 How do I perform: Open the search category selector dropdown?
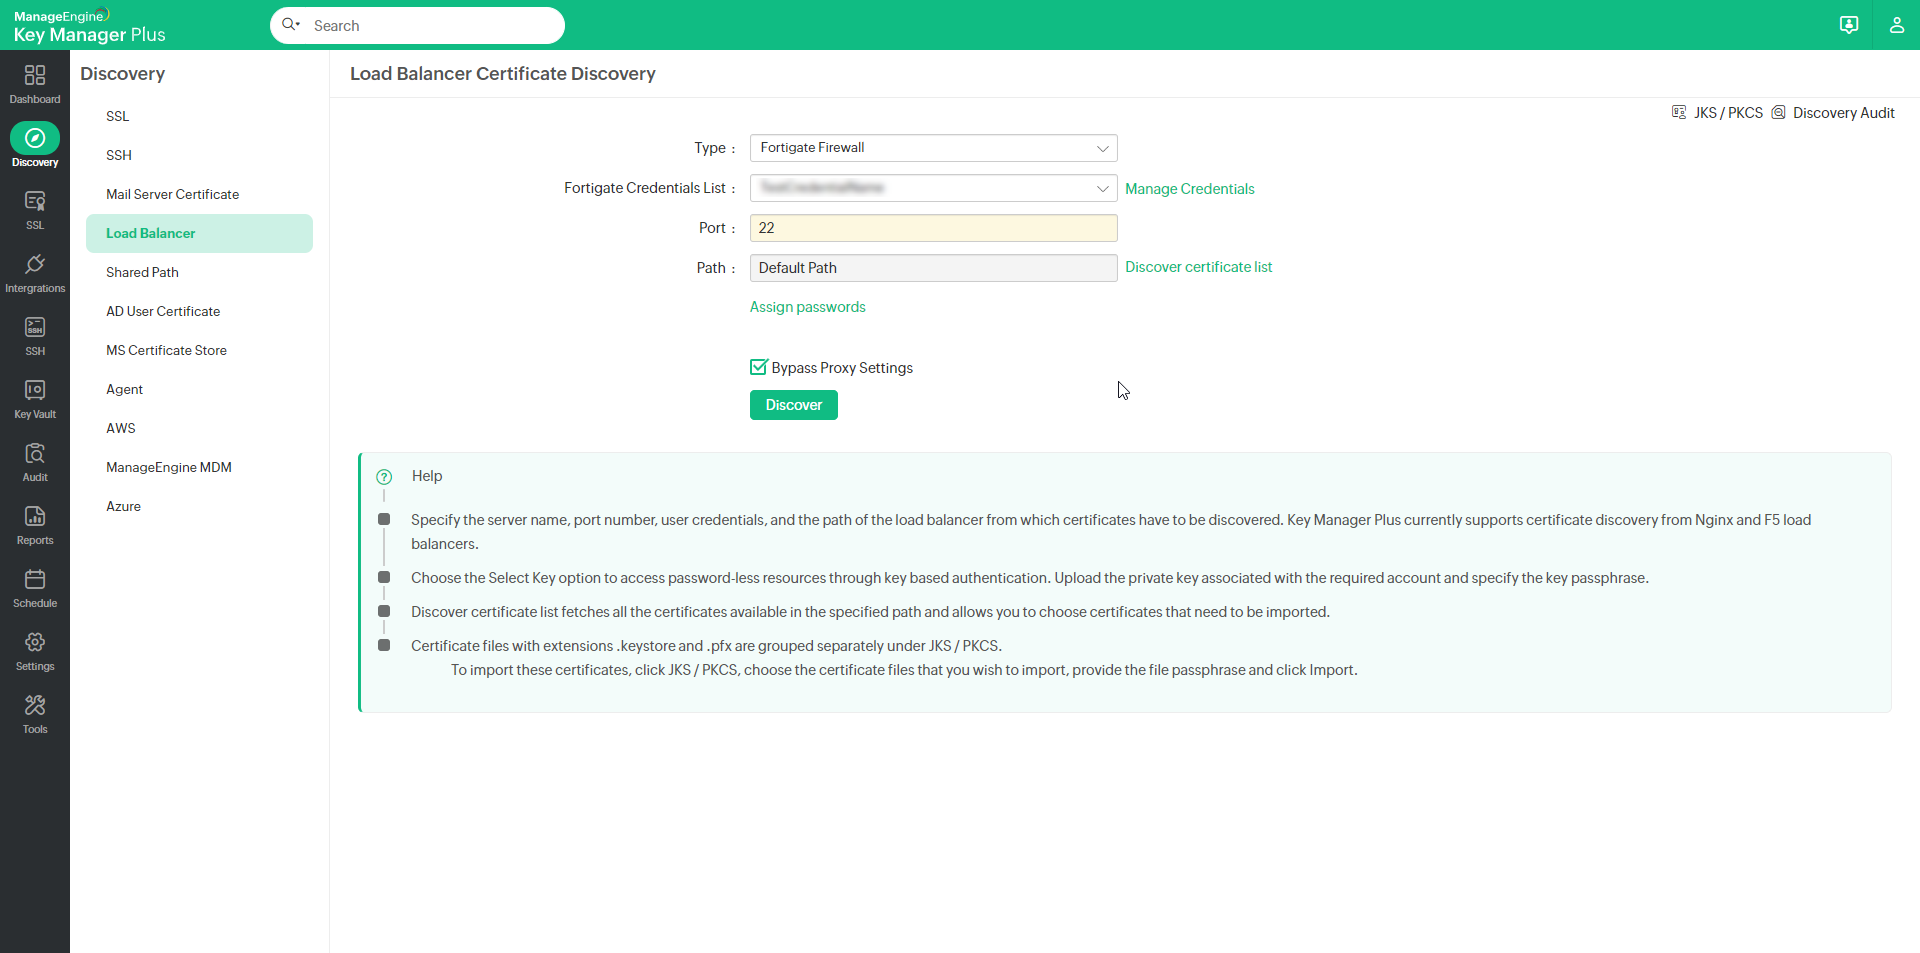click(291, 25)
